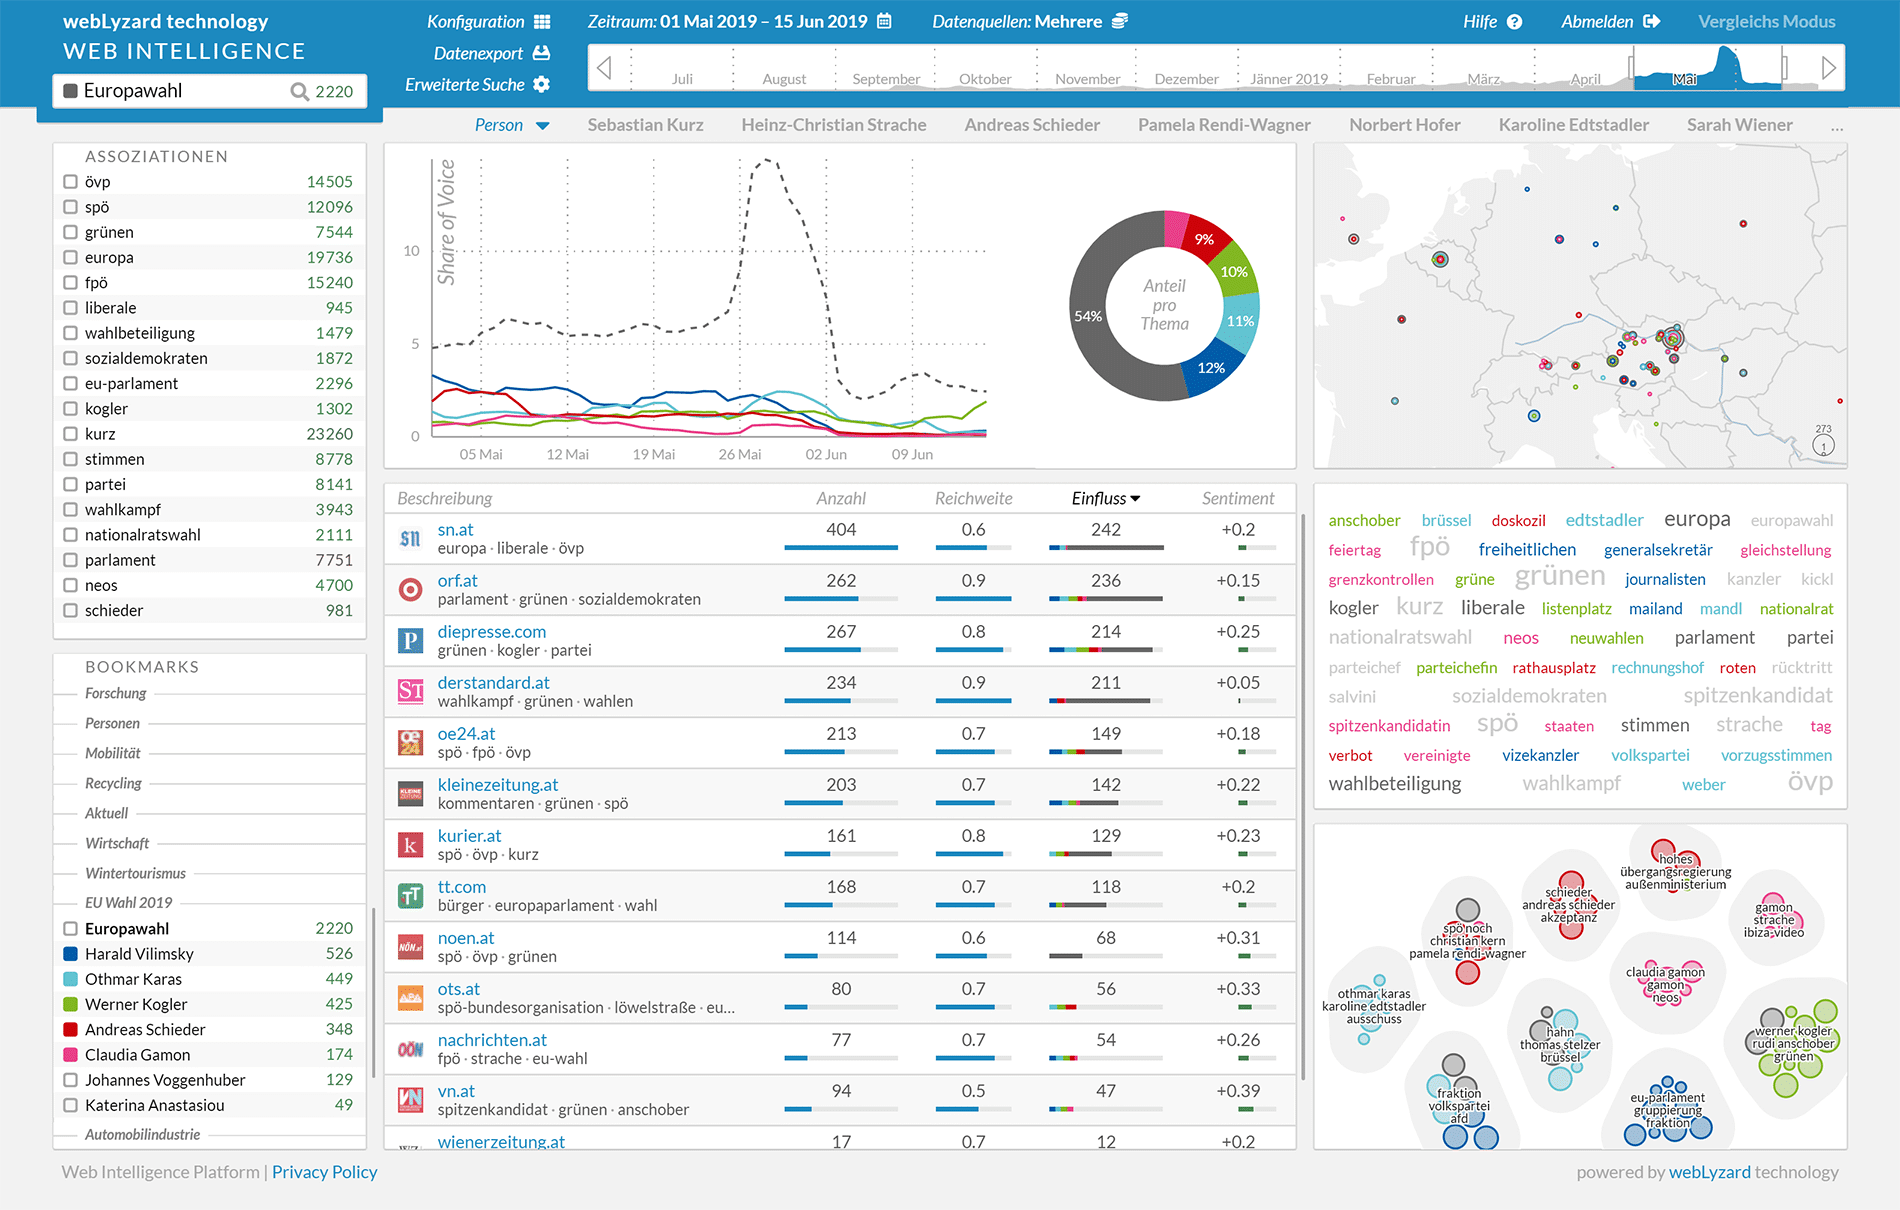Click the derstandard.at source logo
1900x1210 pixels.
(410, 691)
